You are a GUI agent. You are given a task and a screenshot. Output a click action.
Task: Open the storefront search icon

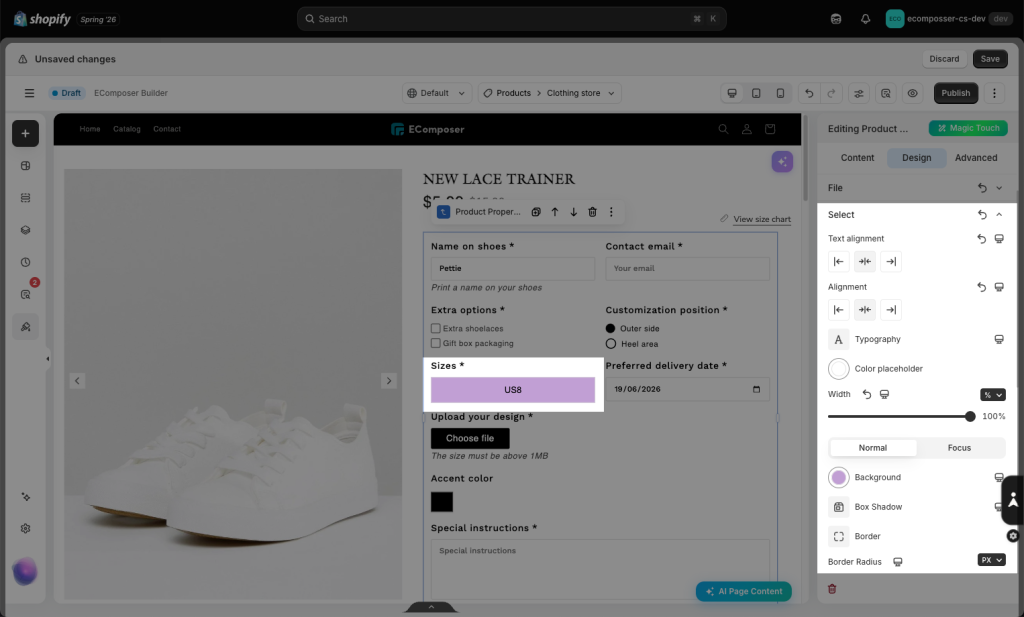coord(723,129)
